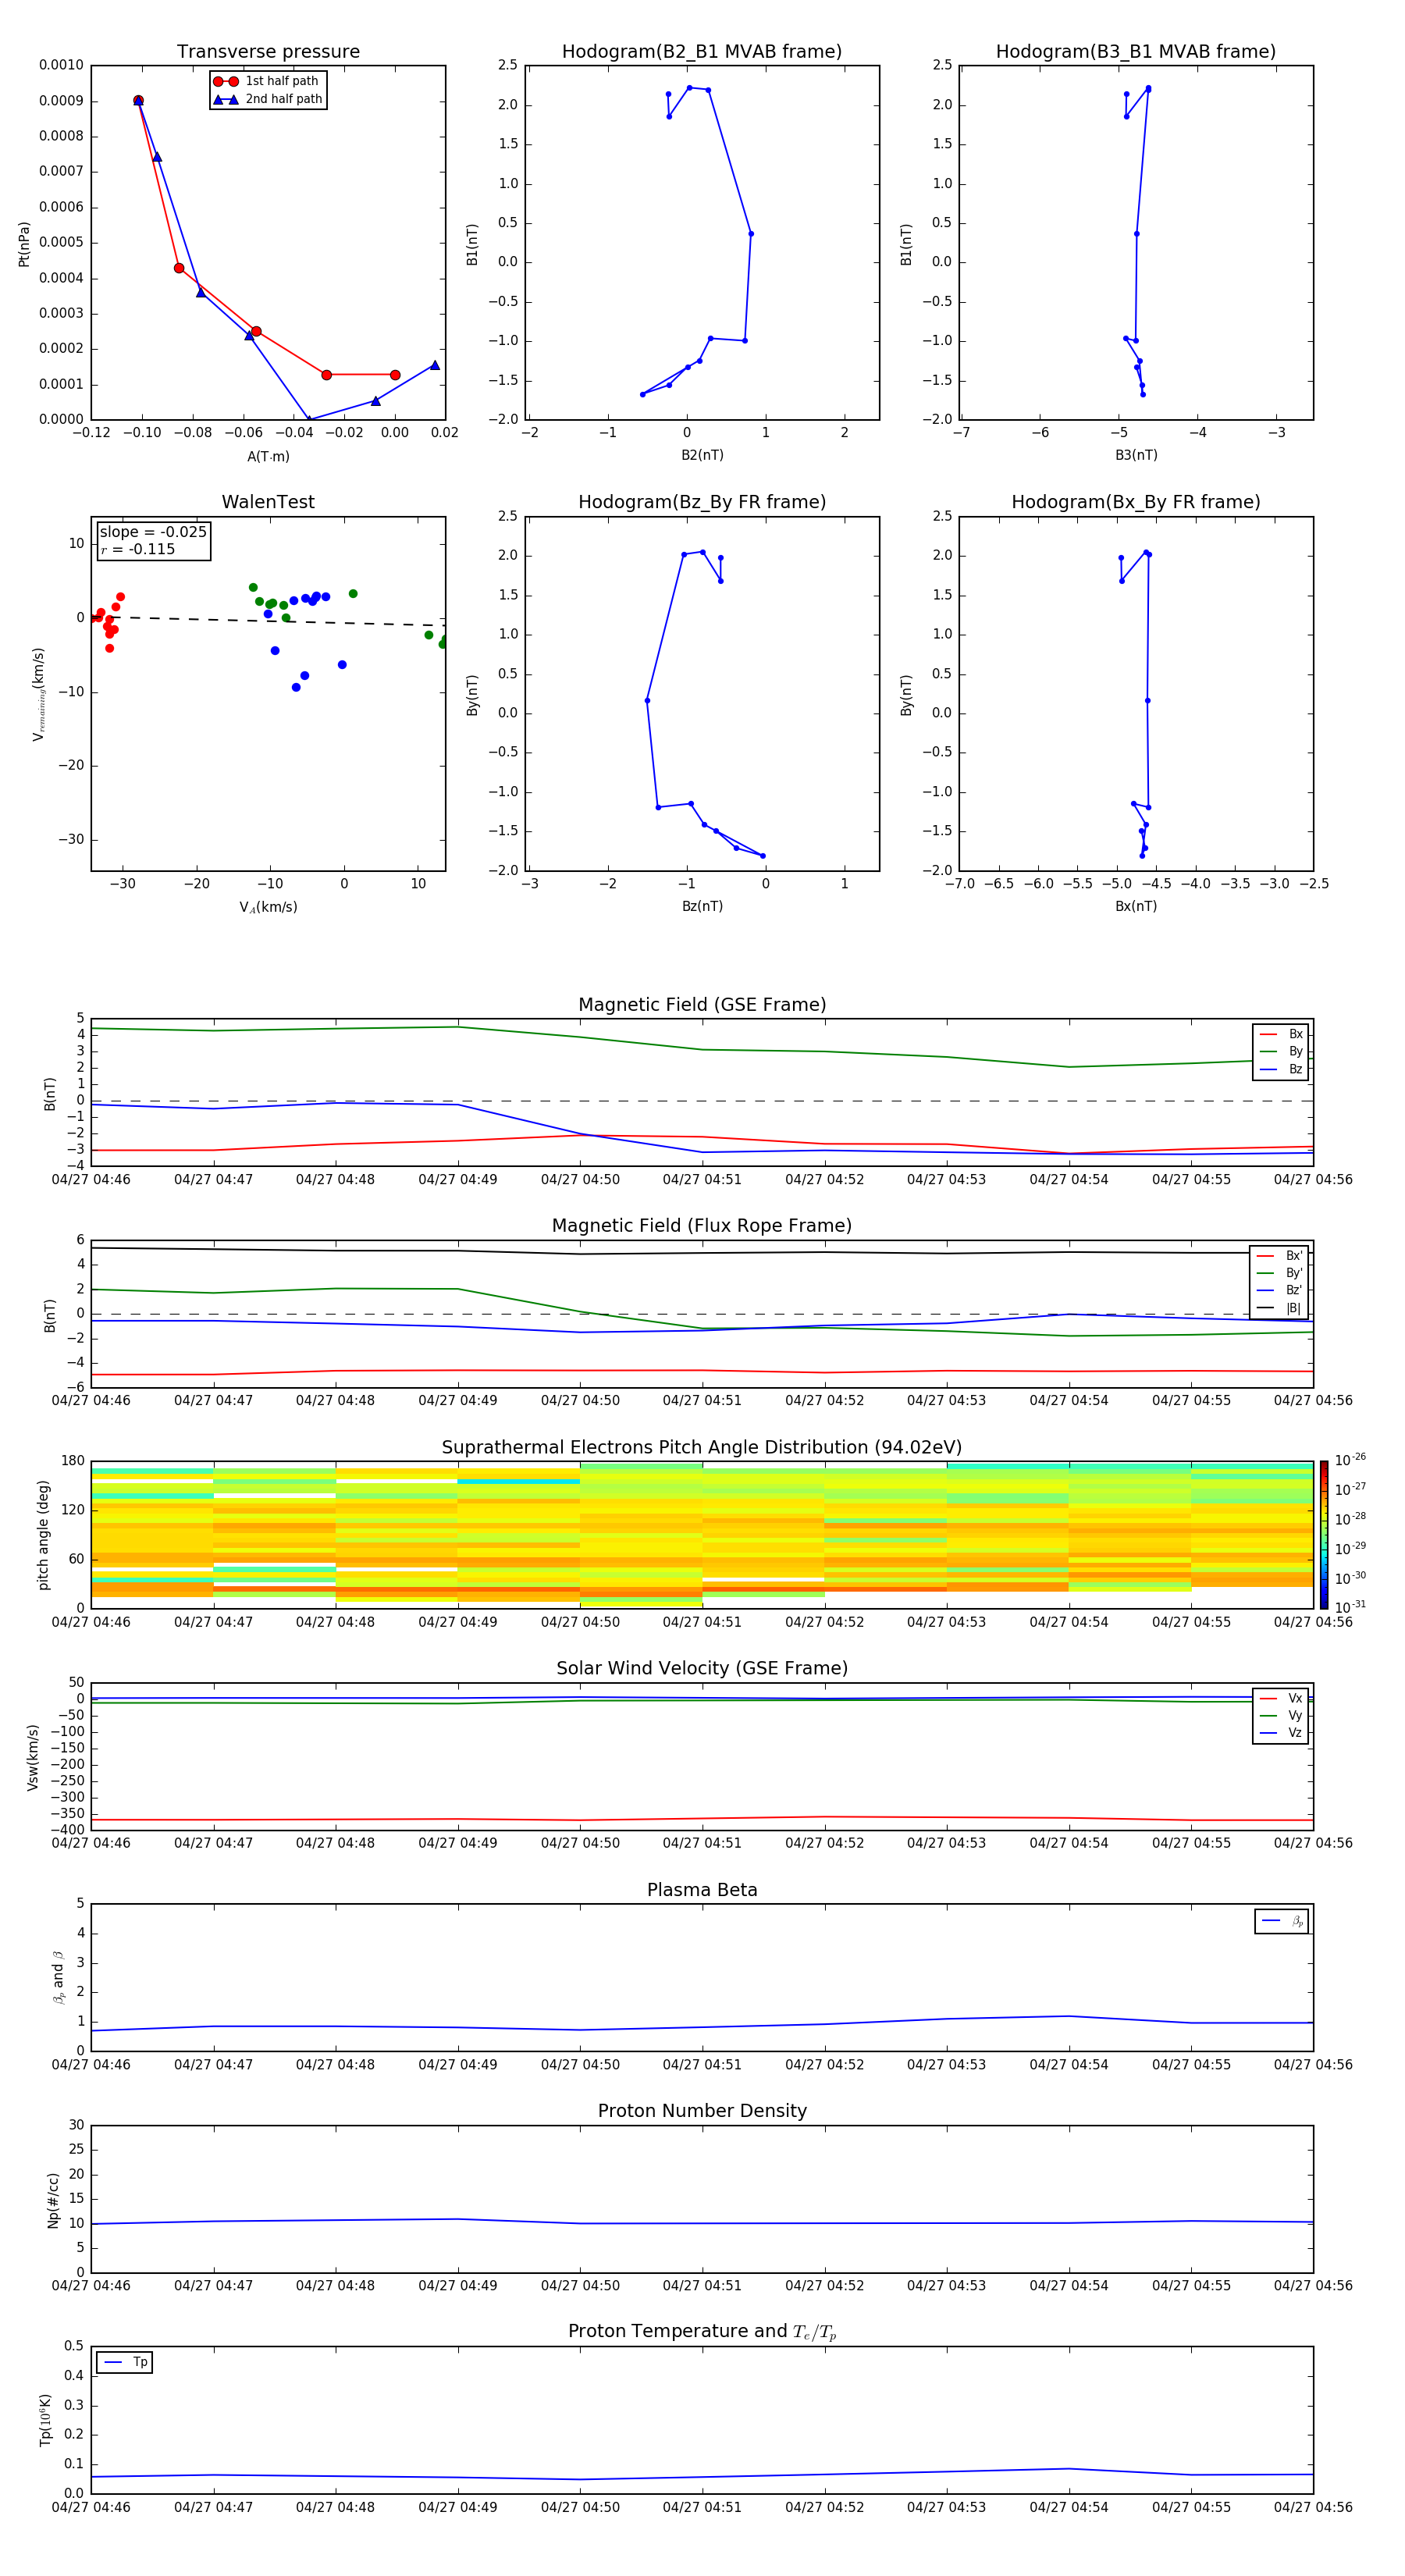The image size is (1405, 2576).
Task: Click the 'Bx(nT)' x-axis label
Action: pos(1136,906)
